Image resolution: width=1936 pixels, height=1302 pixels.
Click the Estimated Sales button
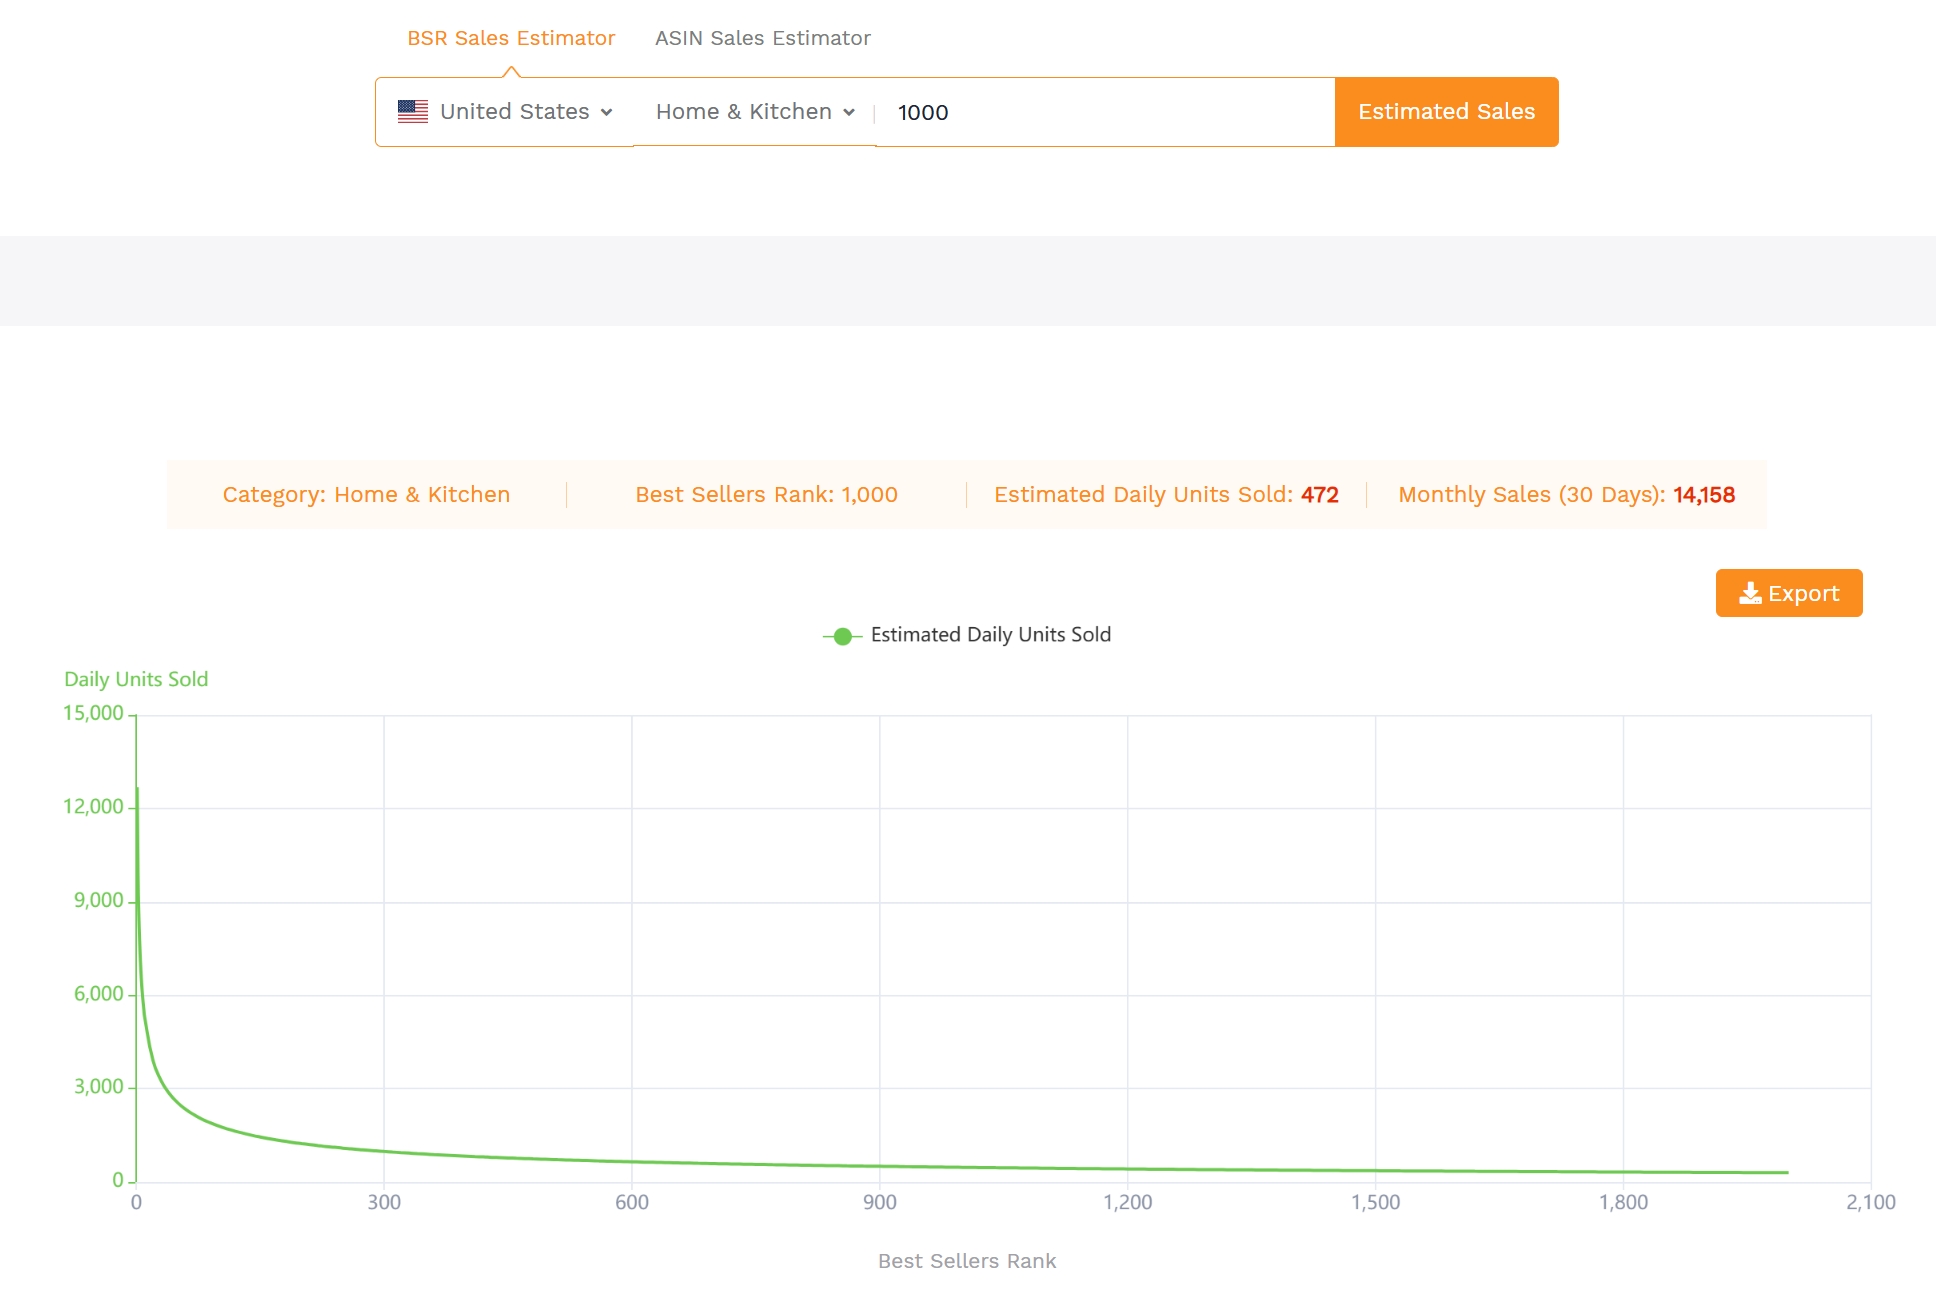1446,112
